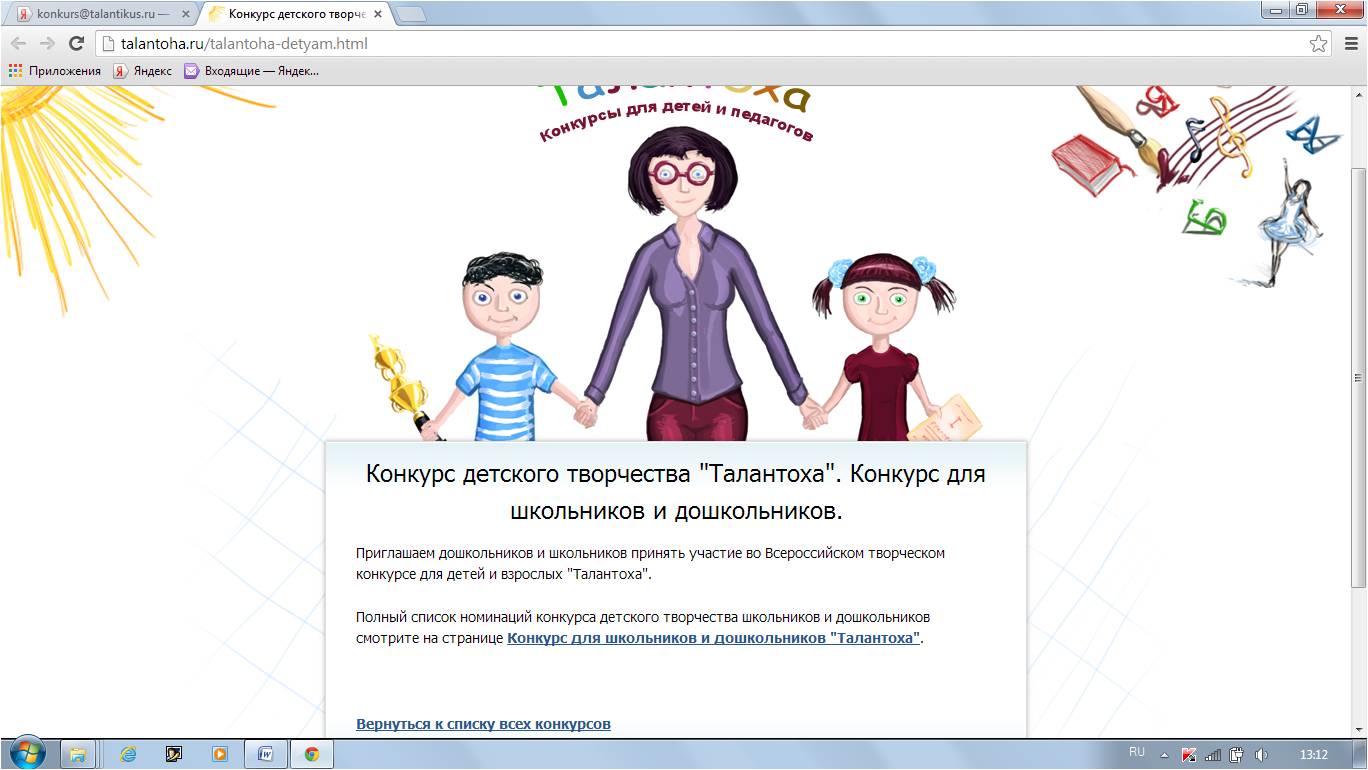Reload the current page
The image size is (1368, 770).
pyautogui.click(x=76, y=44)
